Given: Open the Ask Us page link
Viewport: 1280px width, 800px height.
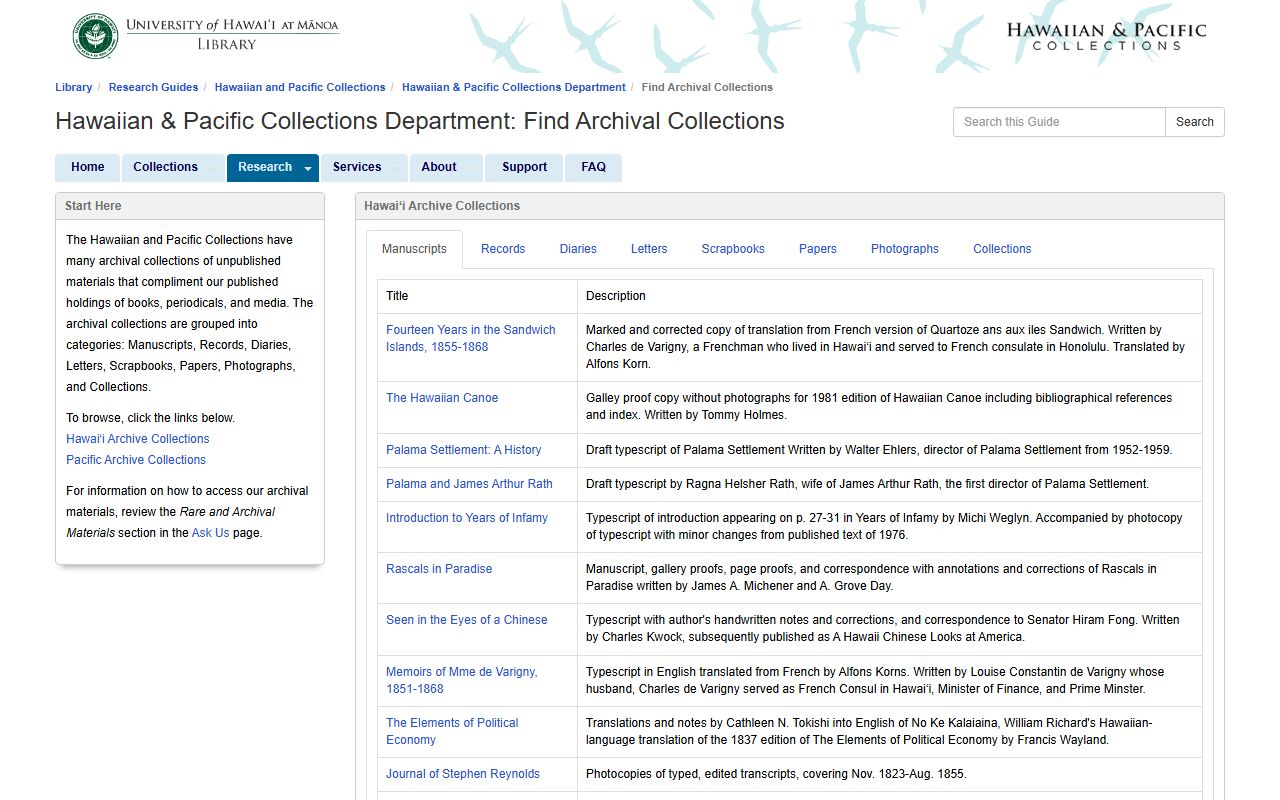Looking at the screenshot, I should coord(210,533).
